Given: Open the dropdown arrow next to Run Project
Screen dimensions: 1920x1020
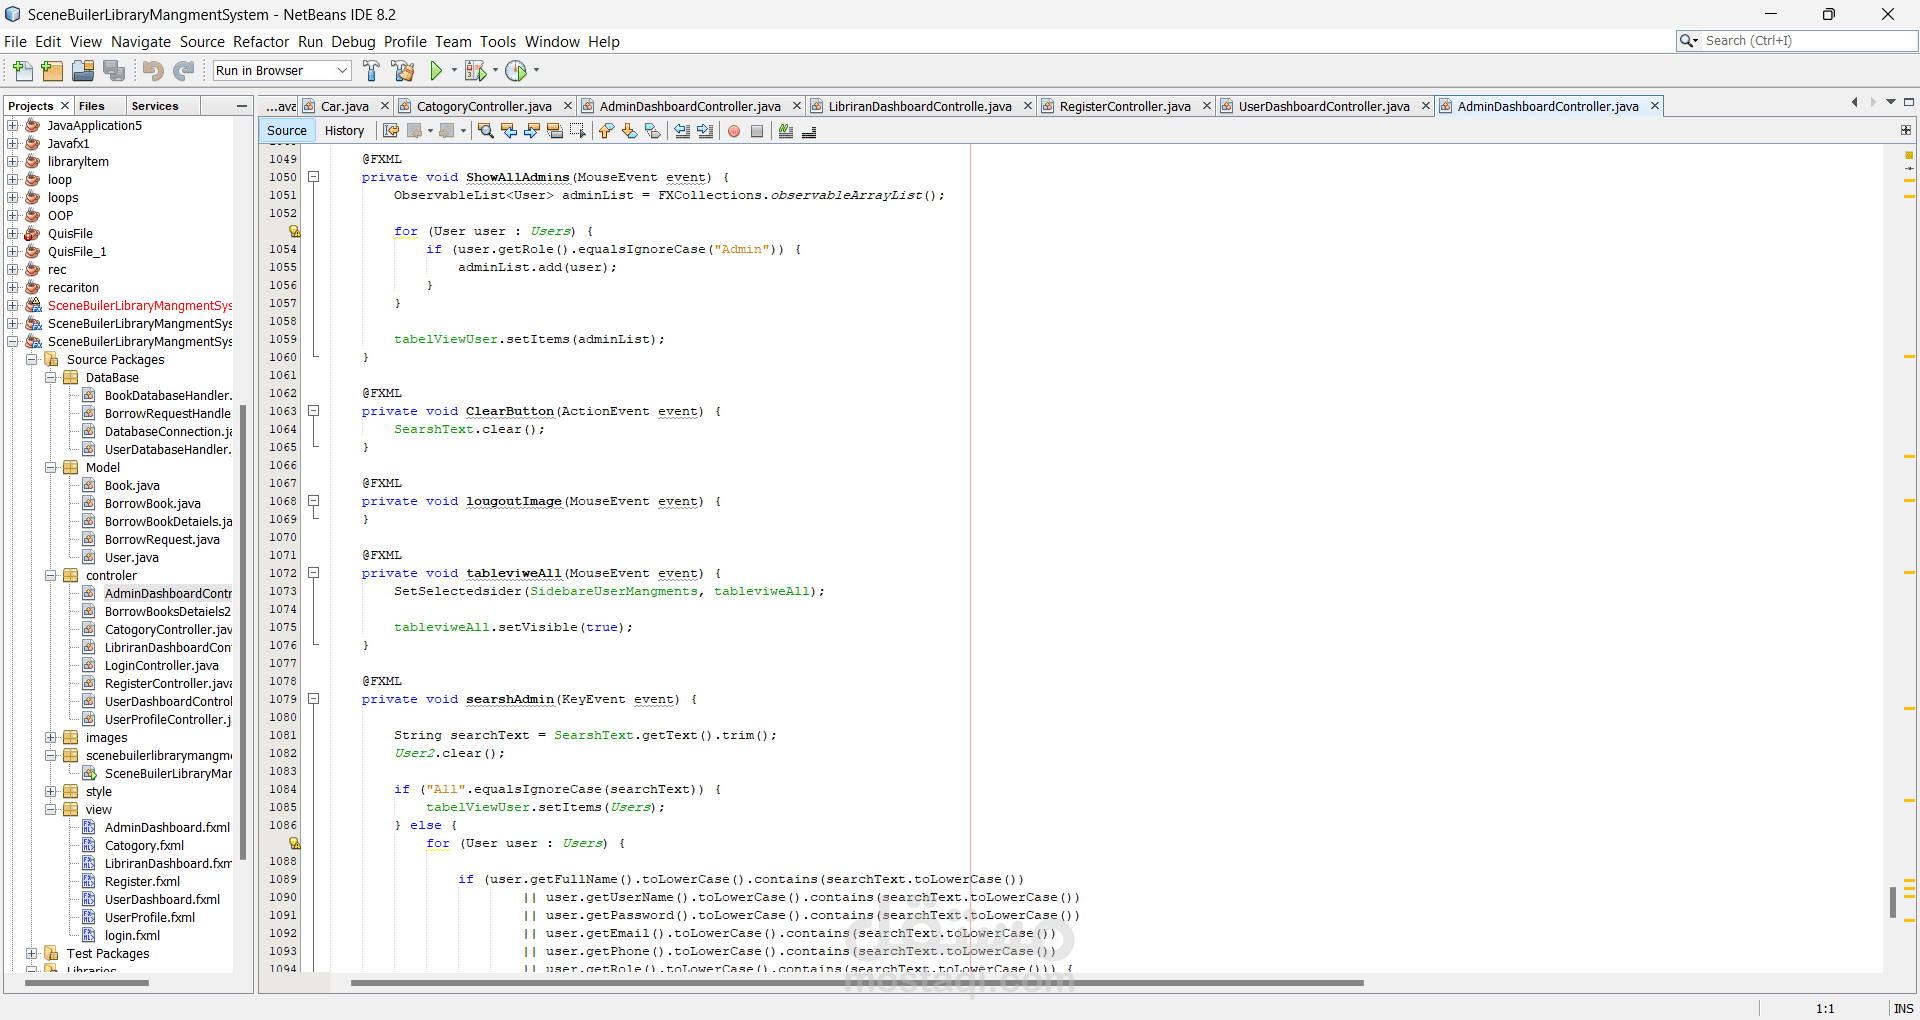Looking at the screenshot, I should 454,71.
